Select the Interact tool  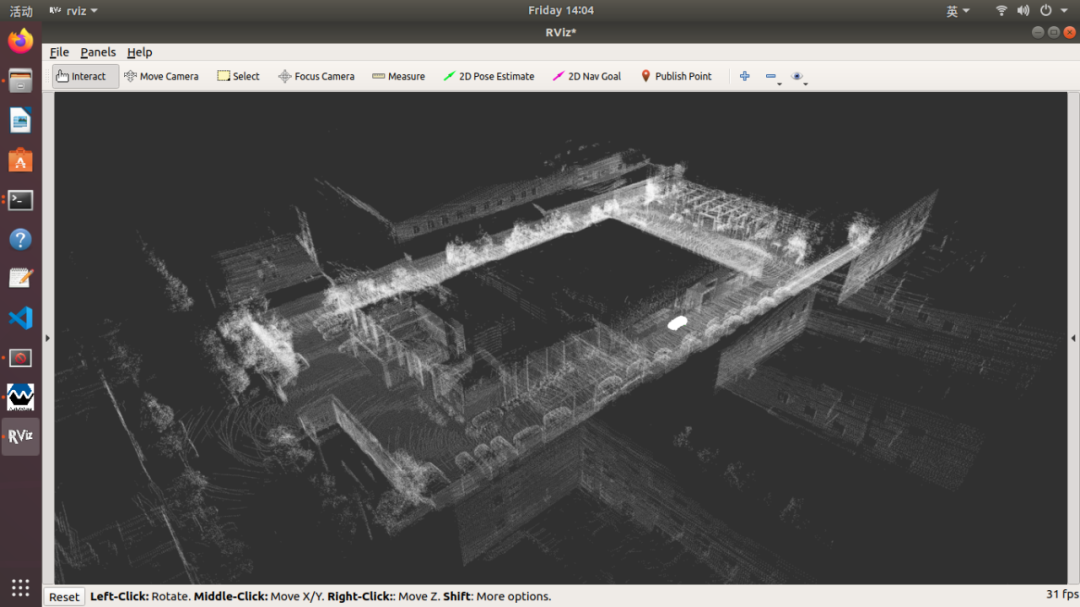[x=80, y=76]
